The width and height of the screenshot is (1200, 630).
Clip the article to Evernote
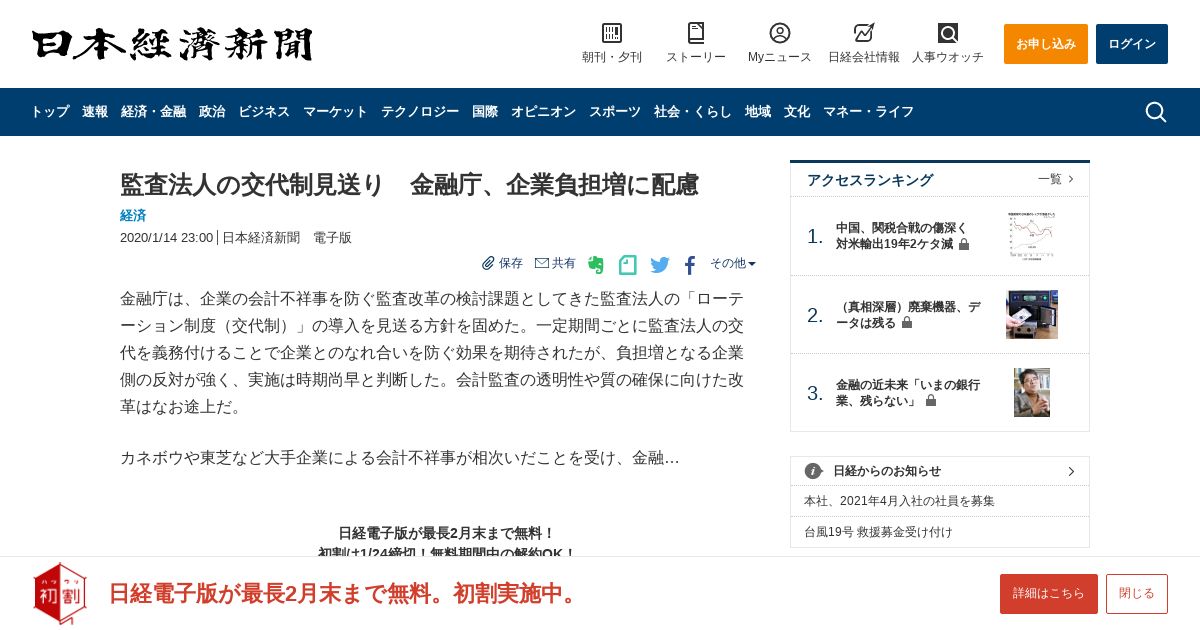tap(596, 265)
